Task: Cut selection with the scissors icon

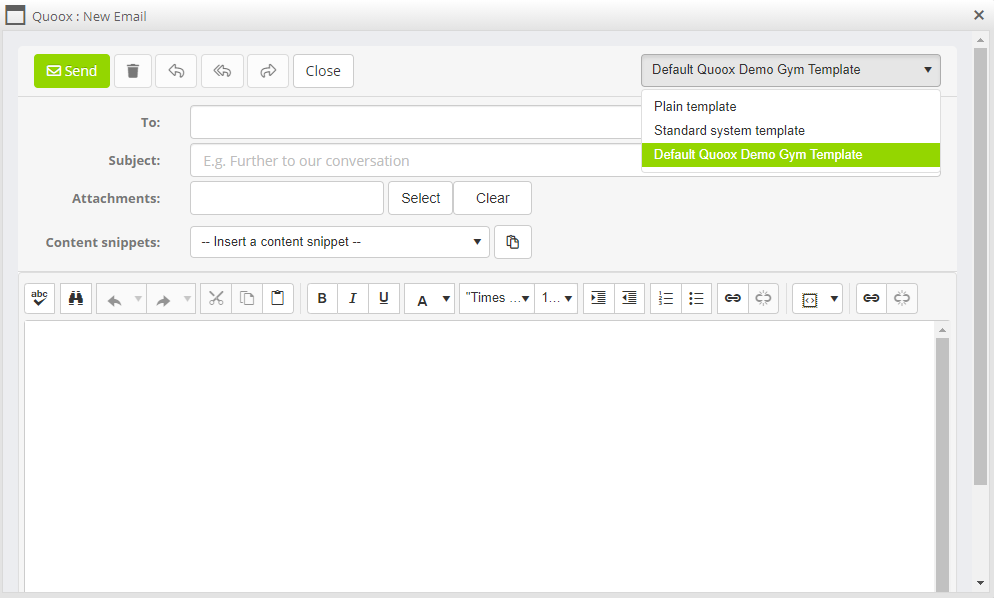Action: tap(216, 298)
